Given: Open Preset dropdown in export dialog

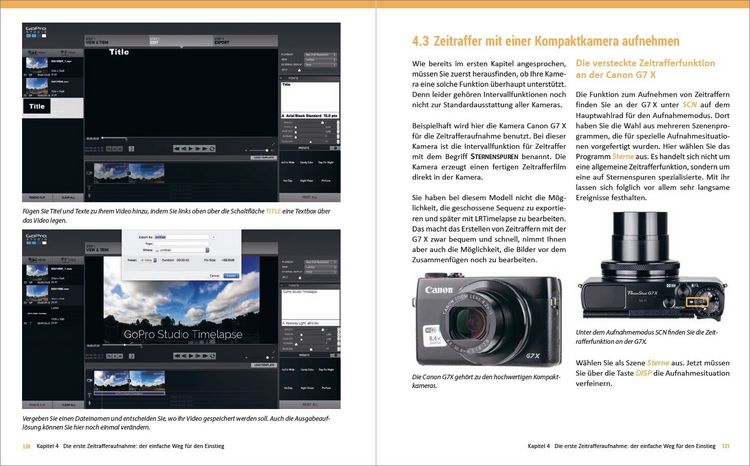Looking at the screenshot, I should click(148, 260).
